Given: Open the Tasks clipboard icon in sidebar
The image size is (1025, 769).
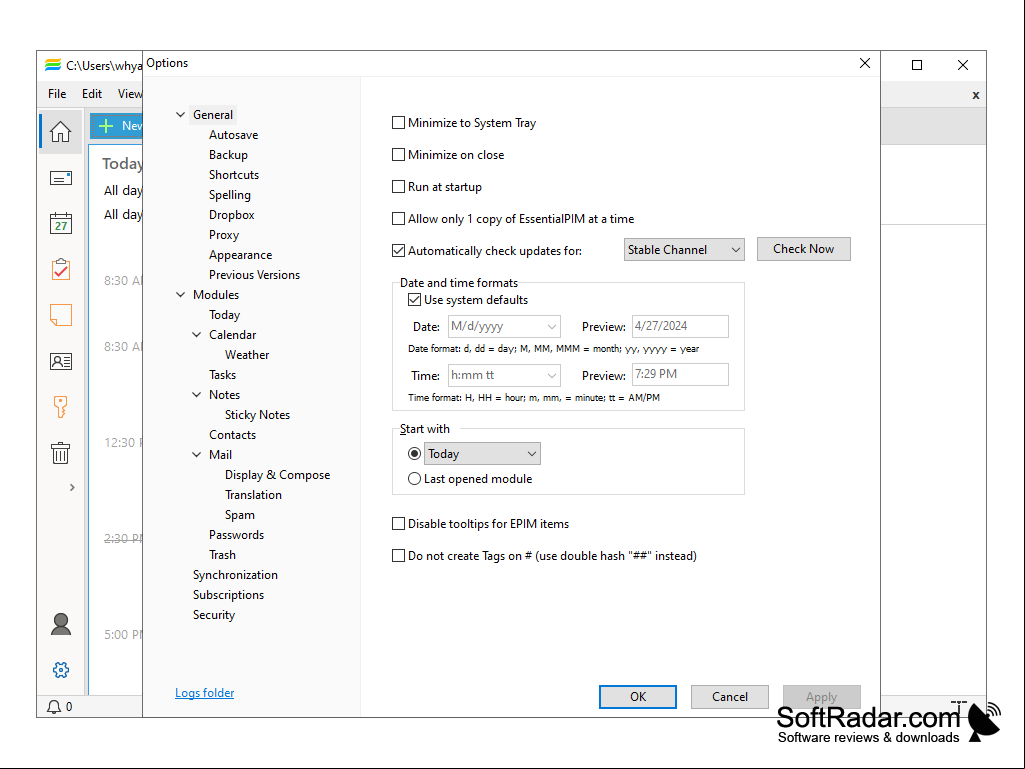Looking at the screenshot, I should (60, 269).
